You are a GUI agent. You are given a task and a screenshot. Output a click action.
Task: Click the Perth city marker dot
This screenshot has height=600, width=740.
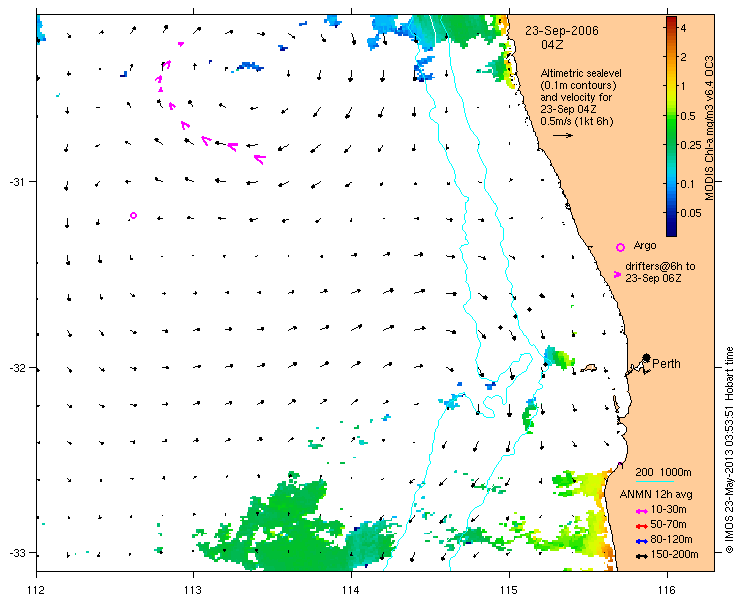pyautogui.click(x=647, y=357)
